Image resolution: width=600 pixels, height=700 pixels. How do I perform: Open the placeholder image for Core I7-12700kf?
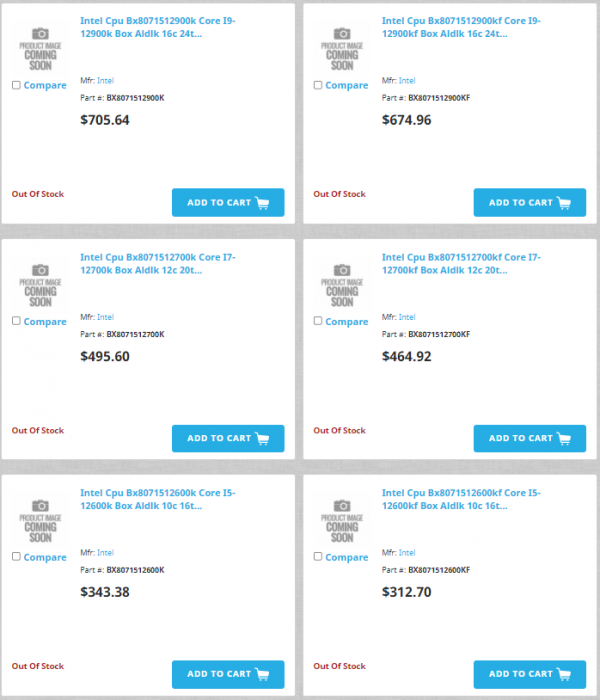click(342, 283)
